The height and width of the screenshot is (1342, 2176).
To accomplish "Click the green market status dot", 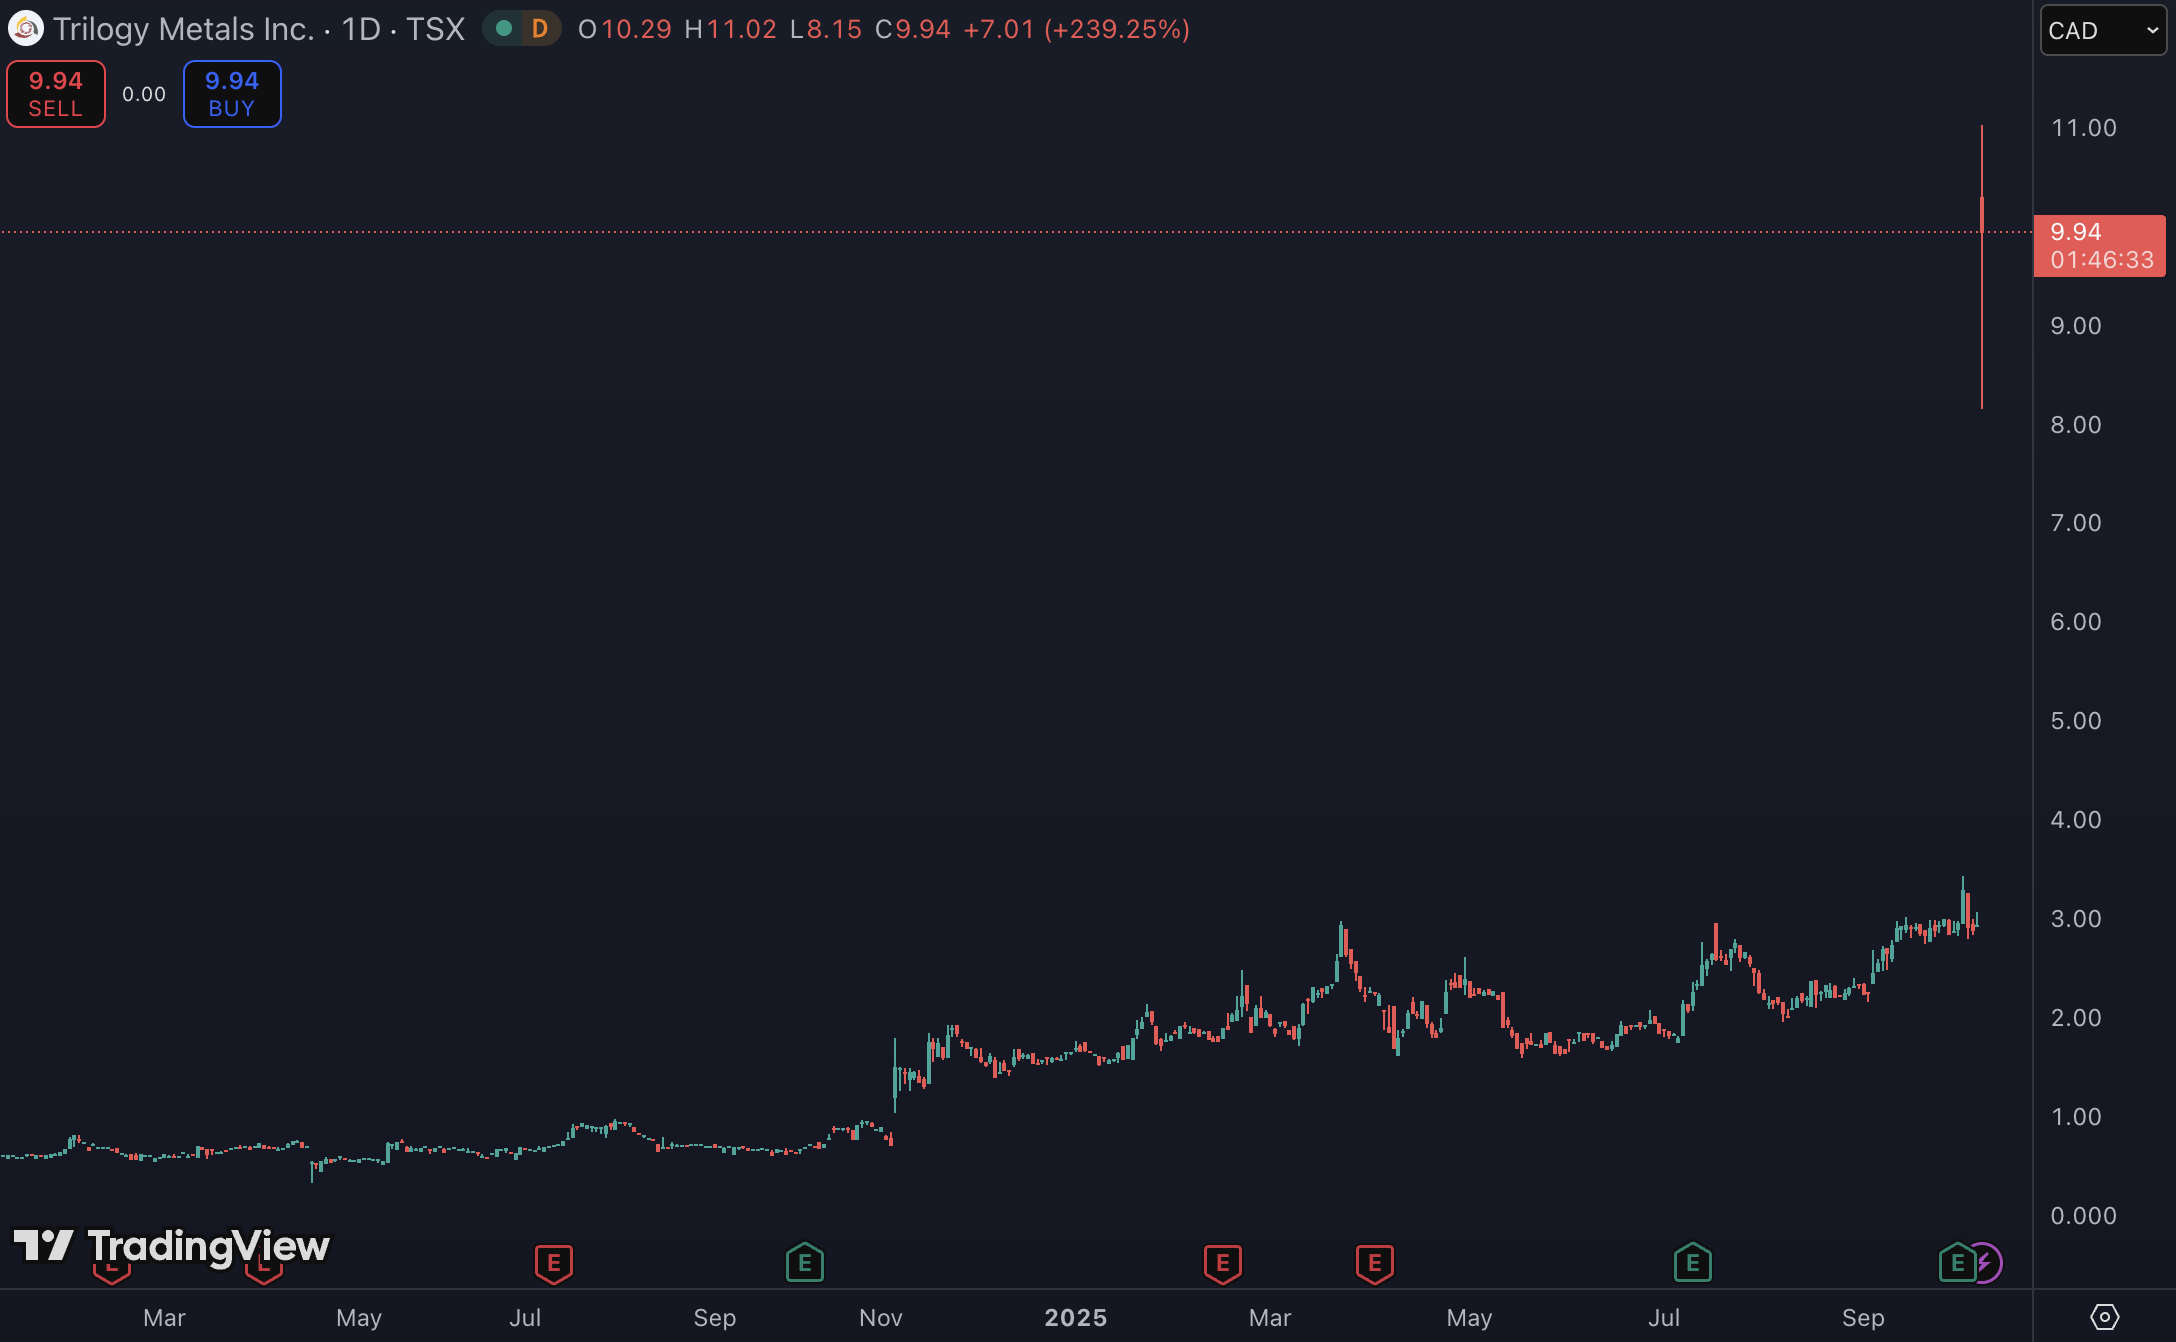I will pos(504,29).
